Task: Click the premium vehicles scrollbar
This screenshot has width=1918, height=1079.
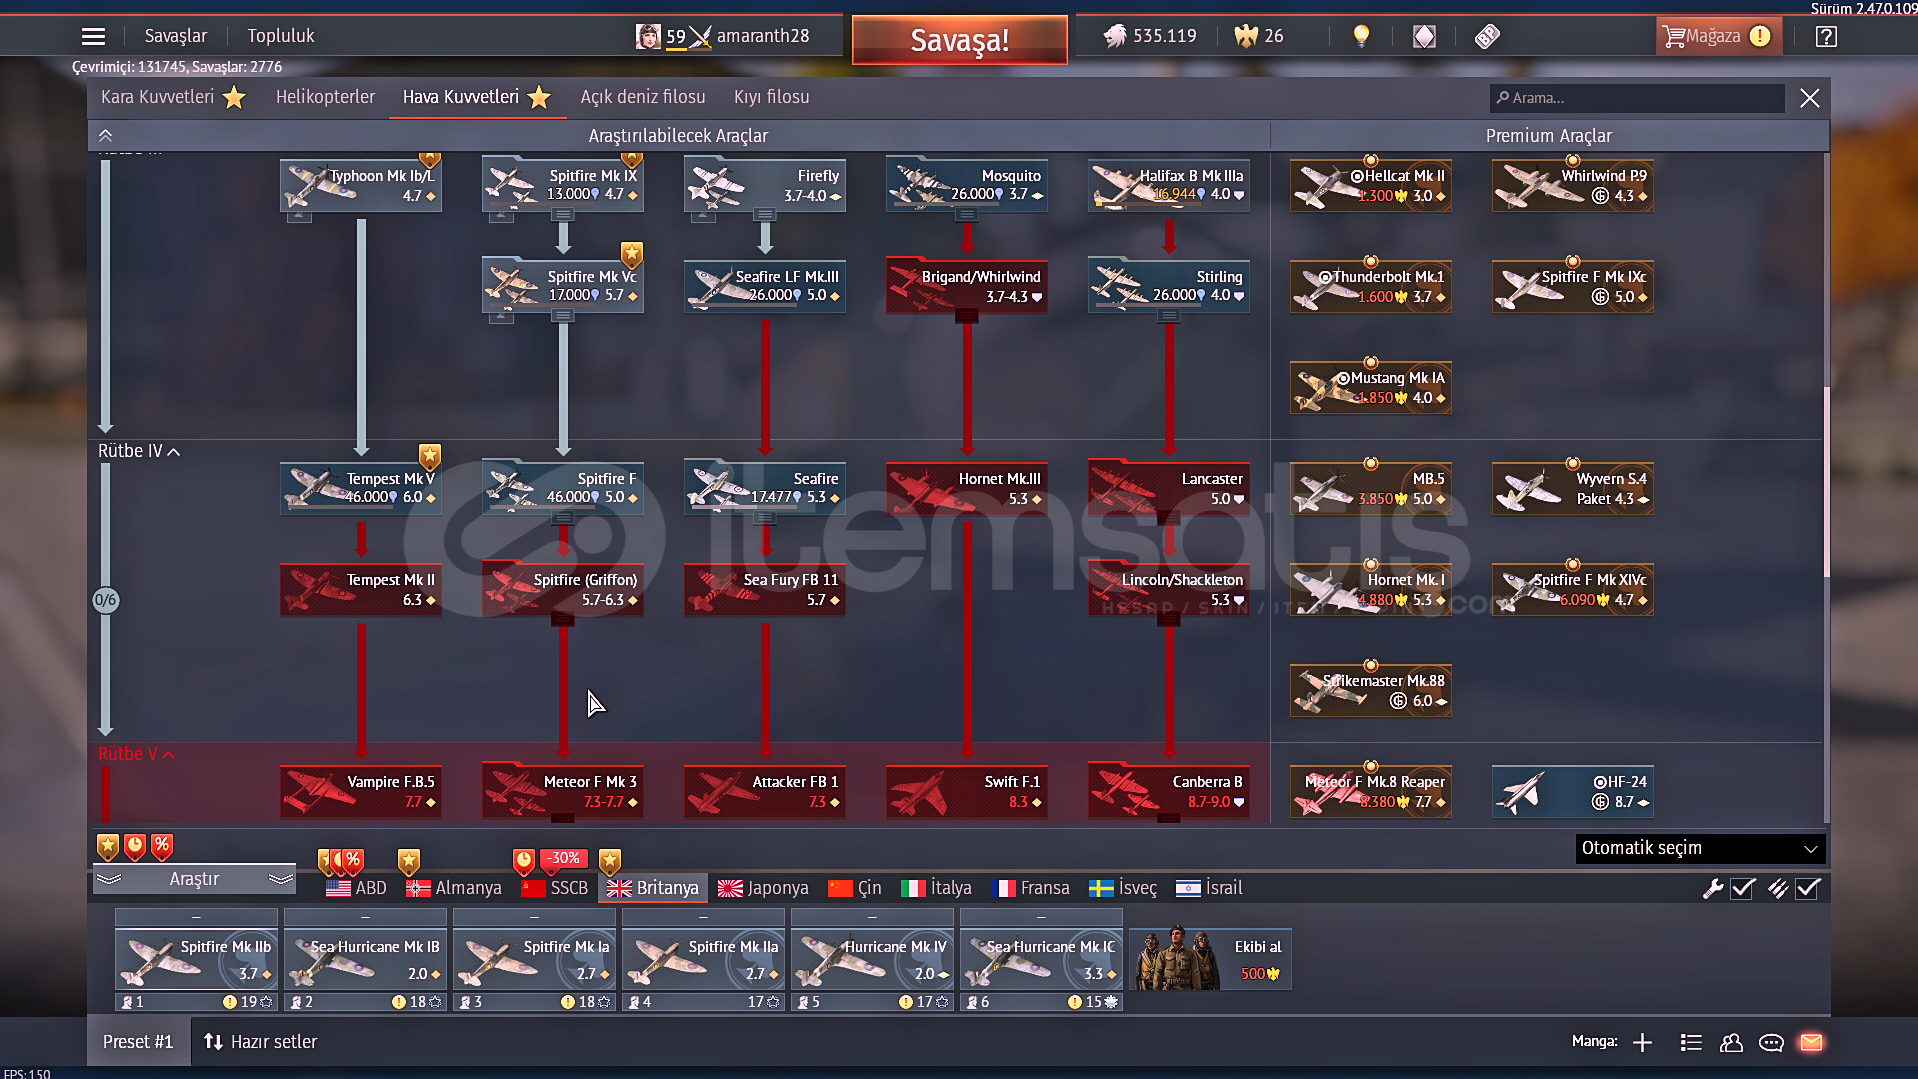Action: pyautogui.click(x=1826, y=480)
